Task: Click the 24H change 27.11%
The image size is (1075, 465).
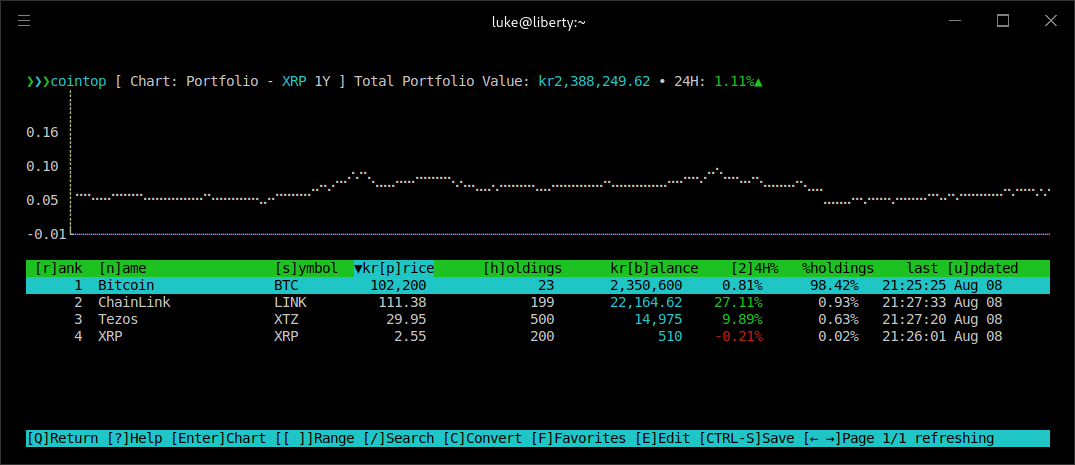Action: [x=738, y=302]
